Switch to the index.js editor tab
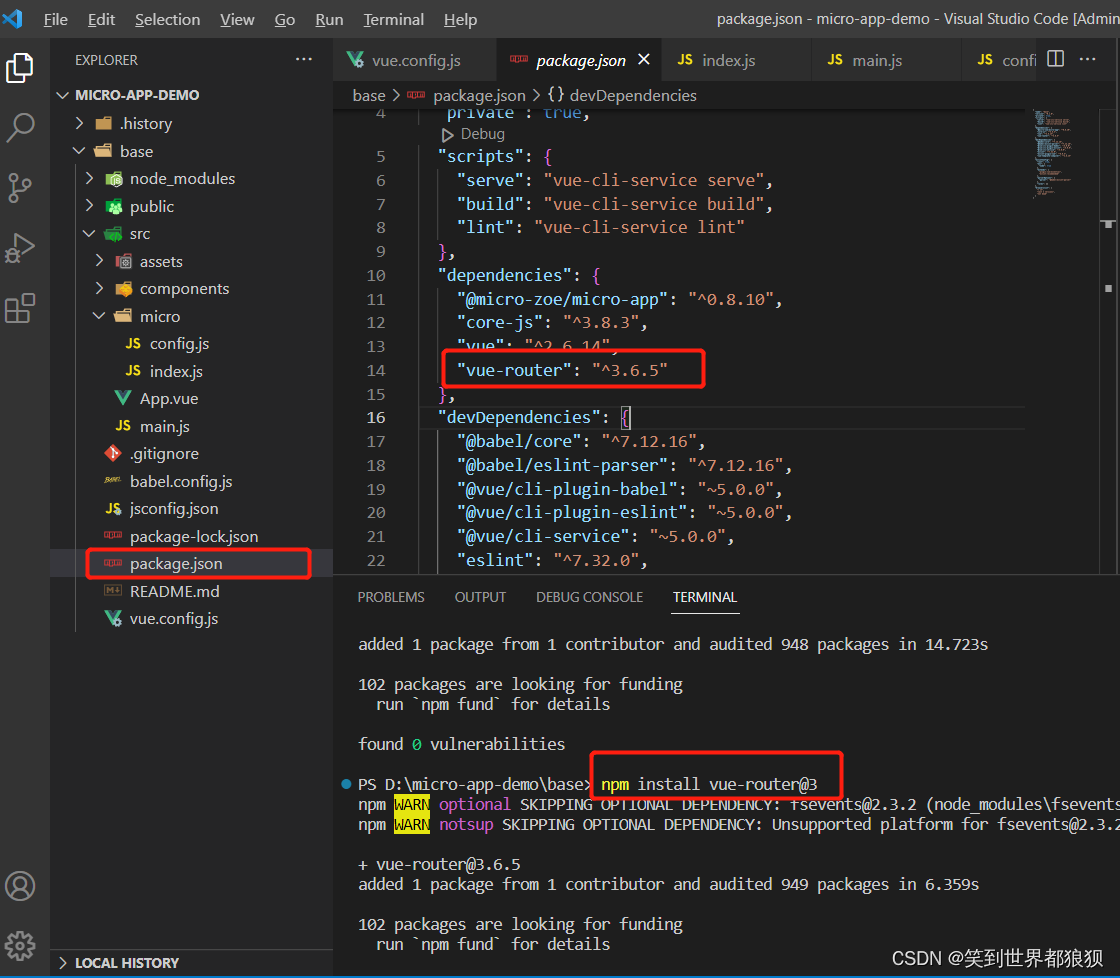This screenshot has height=978, width=1120. click(x=736, y=60)
